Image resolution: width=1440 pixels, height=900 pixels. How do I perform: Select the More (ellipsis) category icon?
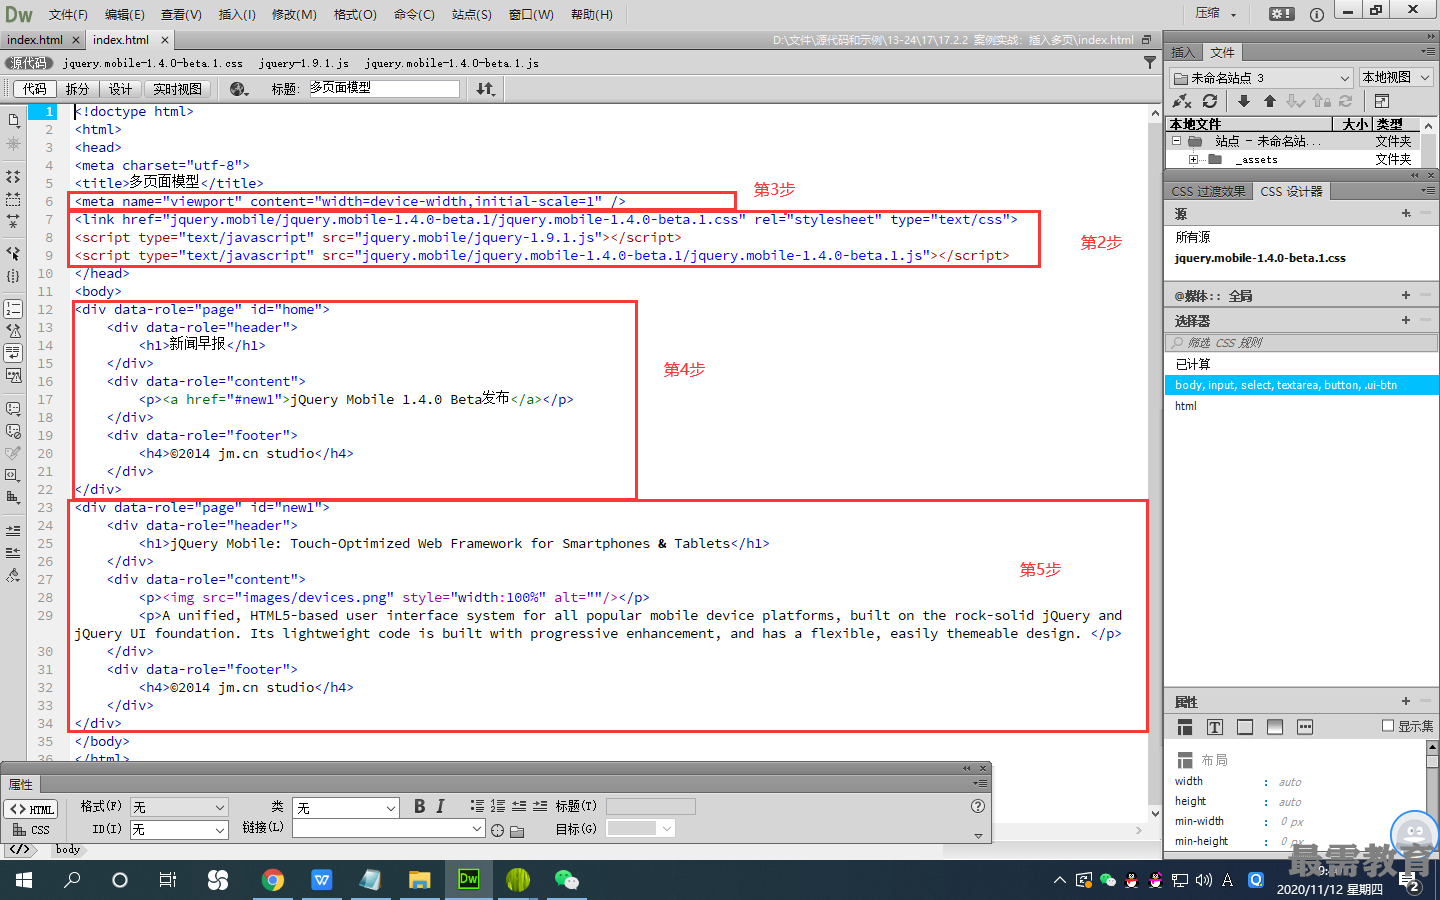(x=1305, y=727)
